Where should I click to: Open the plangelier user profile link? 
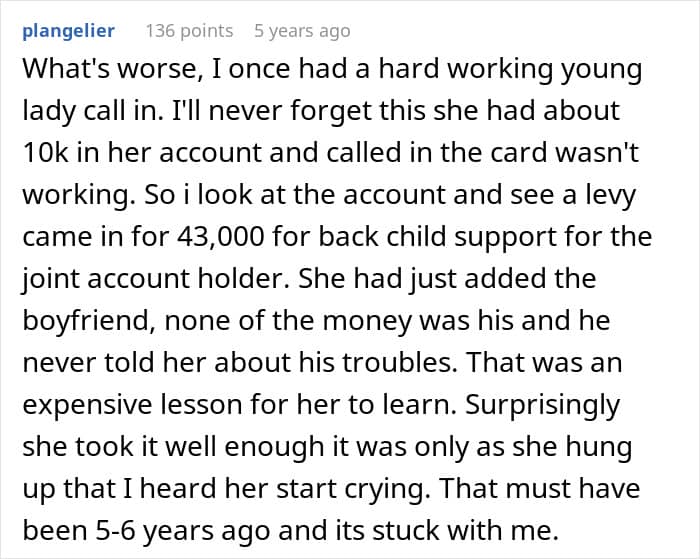68,31
